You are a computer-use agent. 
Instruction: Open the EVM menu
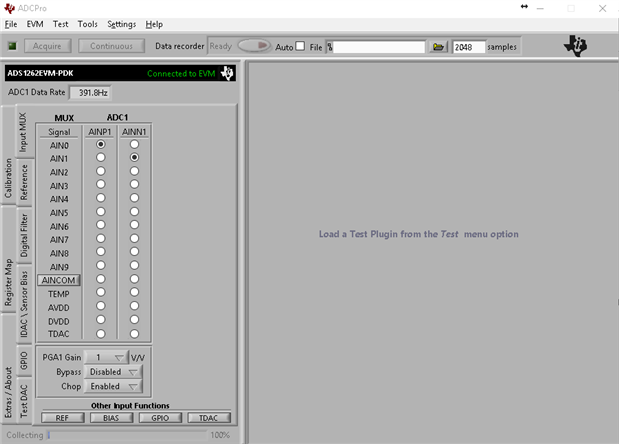35,24
